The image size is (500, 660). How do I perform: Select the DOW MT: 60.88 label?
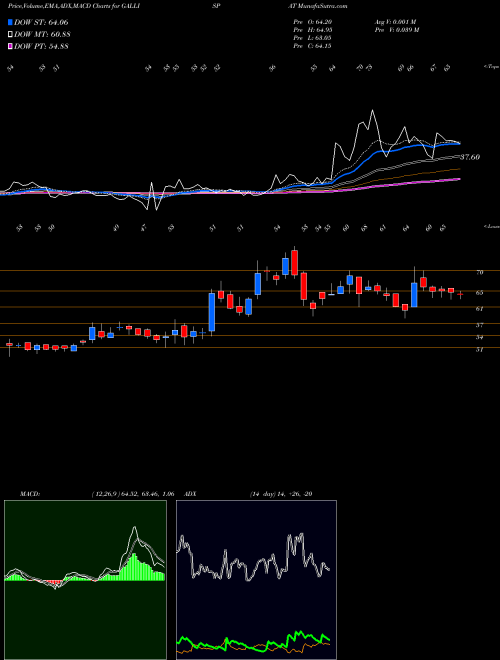click(x=42, y=35)
